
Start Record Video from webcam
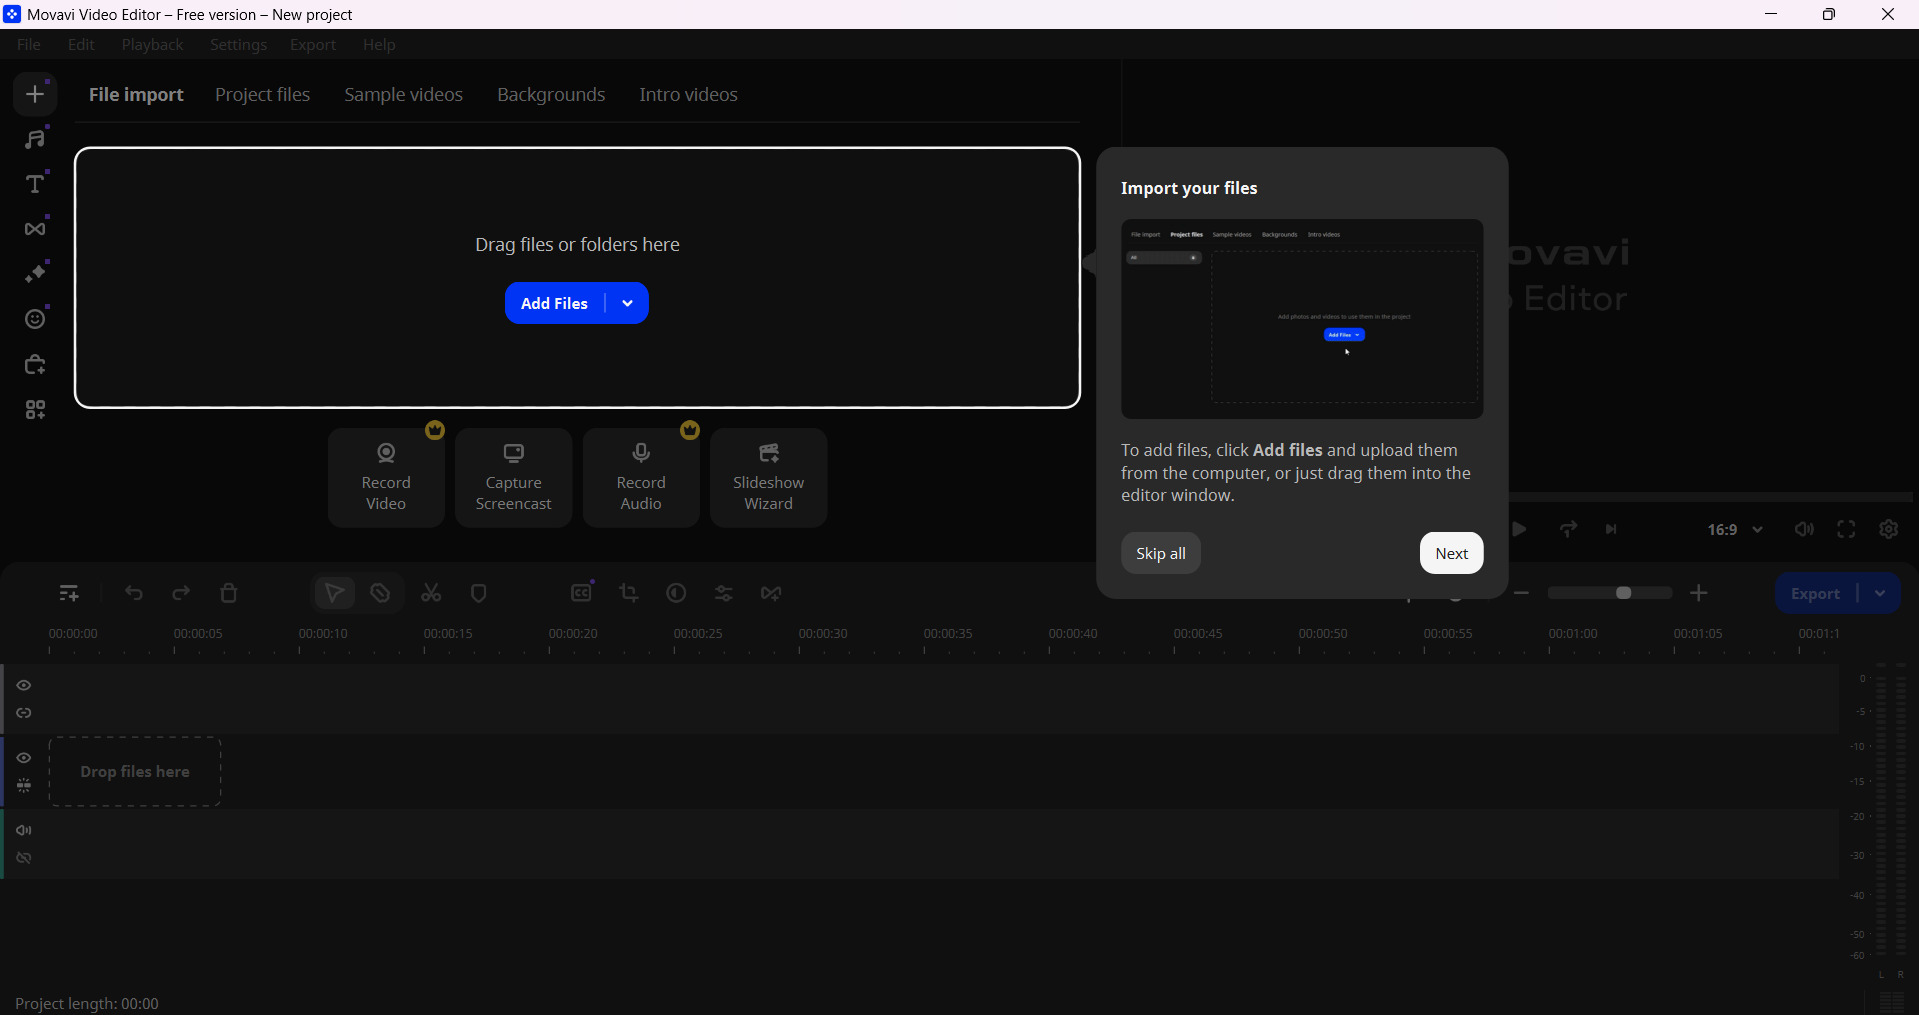386,478
